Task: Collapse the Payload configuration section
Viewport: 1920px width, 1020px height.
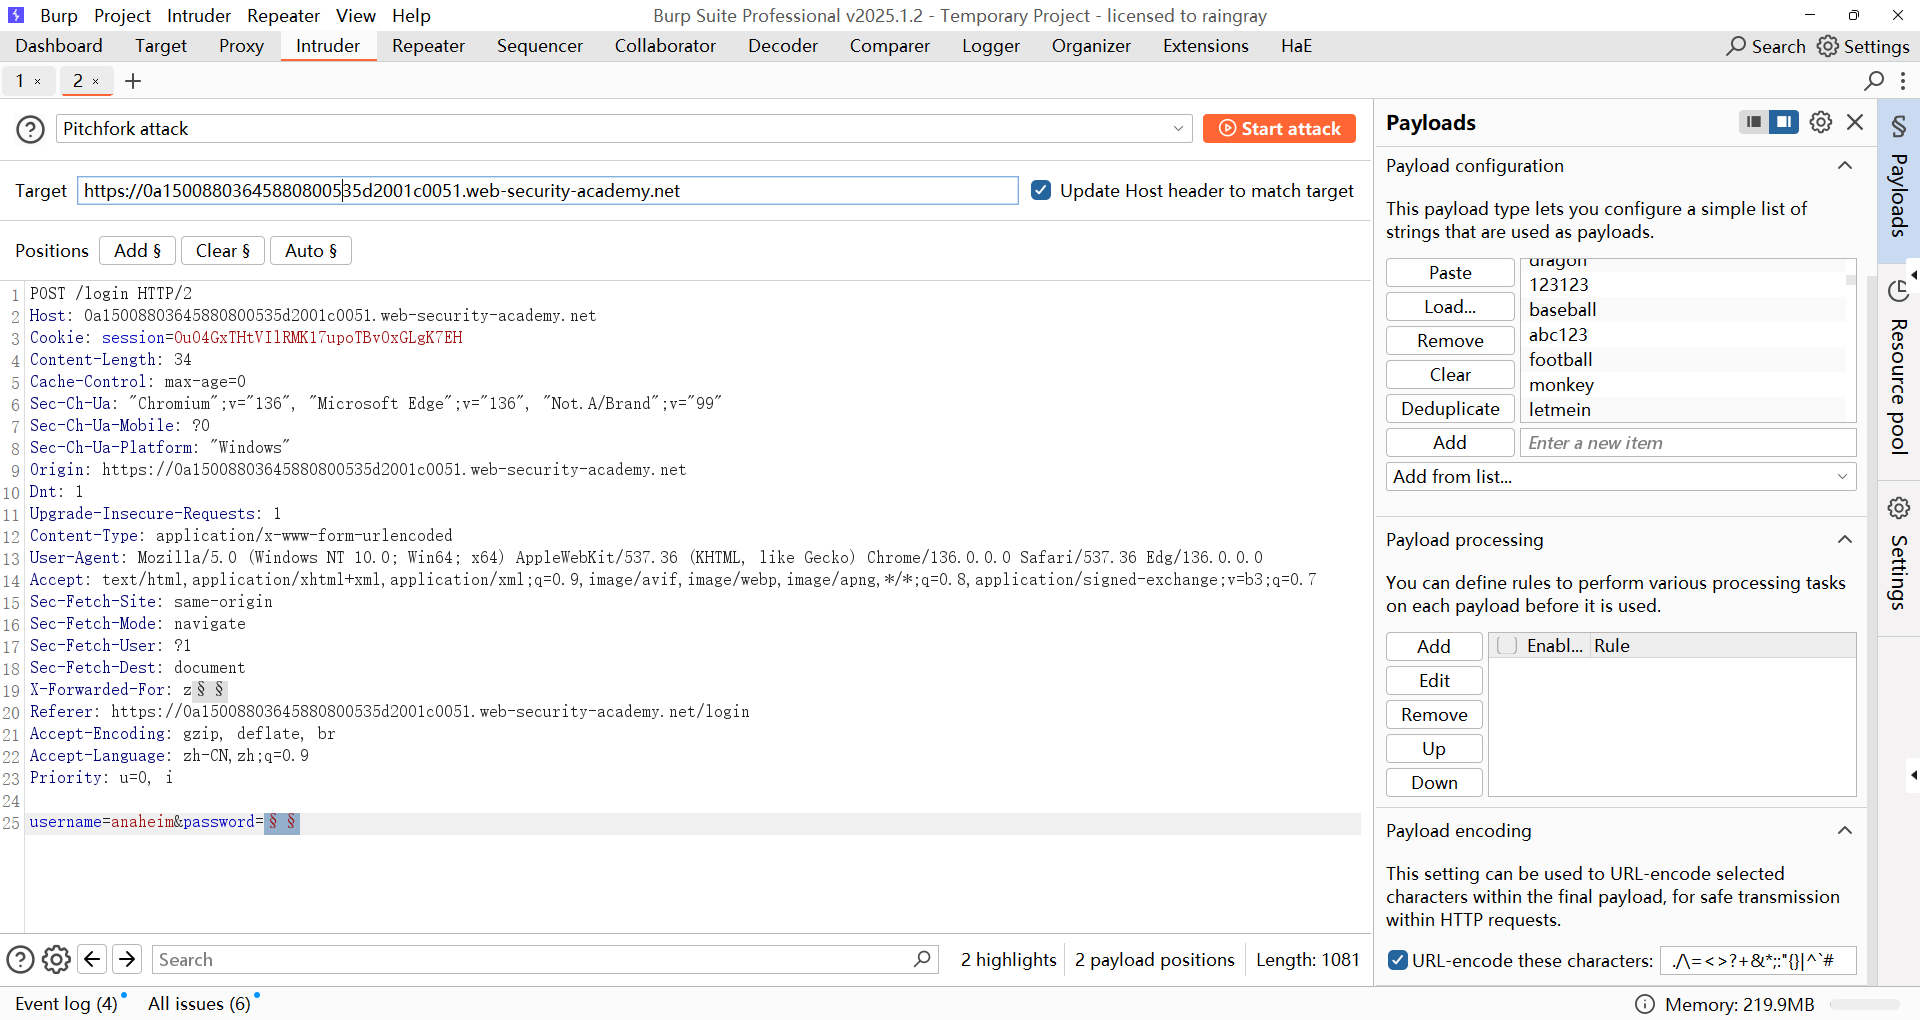Action: (1845, 166)
